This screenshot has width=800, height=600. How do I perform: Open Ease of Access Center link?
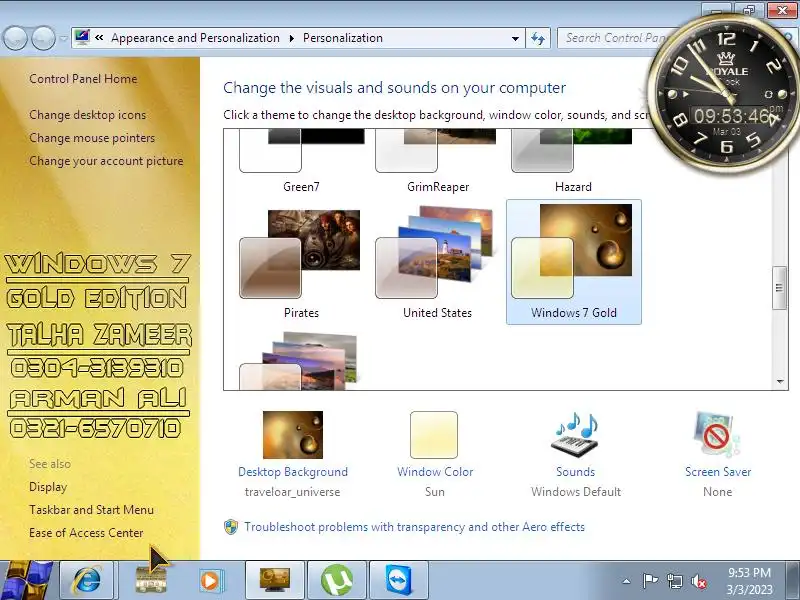(86, 533)
